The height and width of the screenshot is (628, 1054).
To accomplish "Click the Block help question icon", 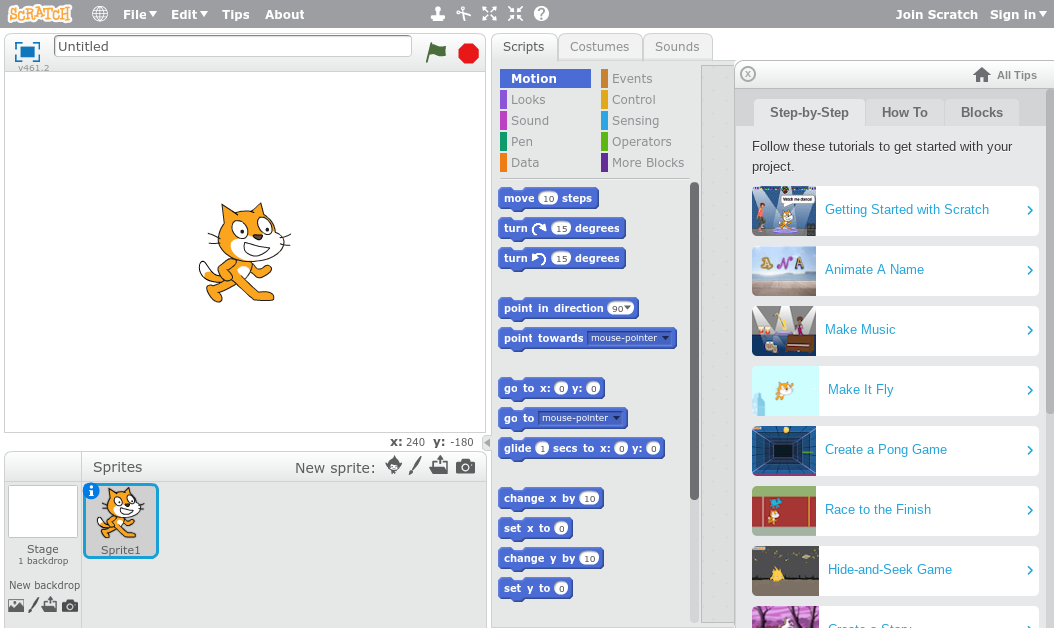I will pyautogui.click(x=541, y=13).
